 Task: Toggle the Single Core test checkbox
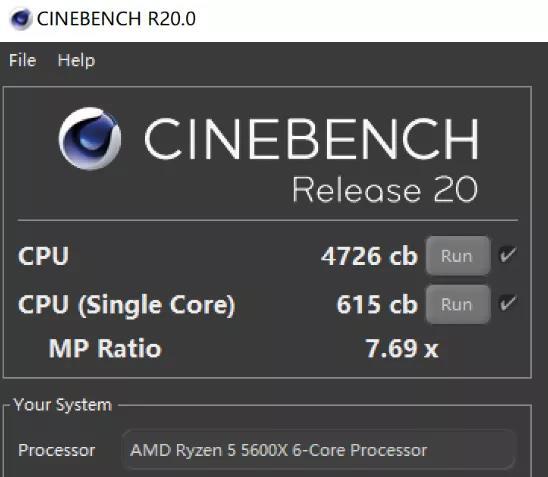(507, 303)
